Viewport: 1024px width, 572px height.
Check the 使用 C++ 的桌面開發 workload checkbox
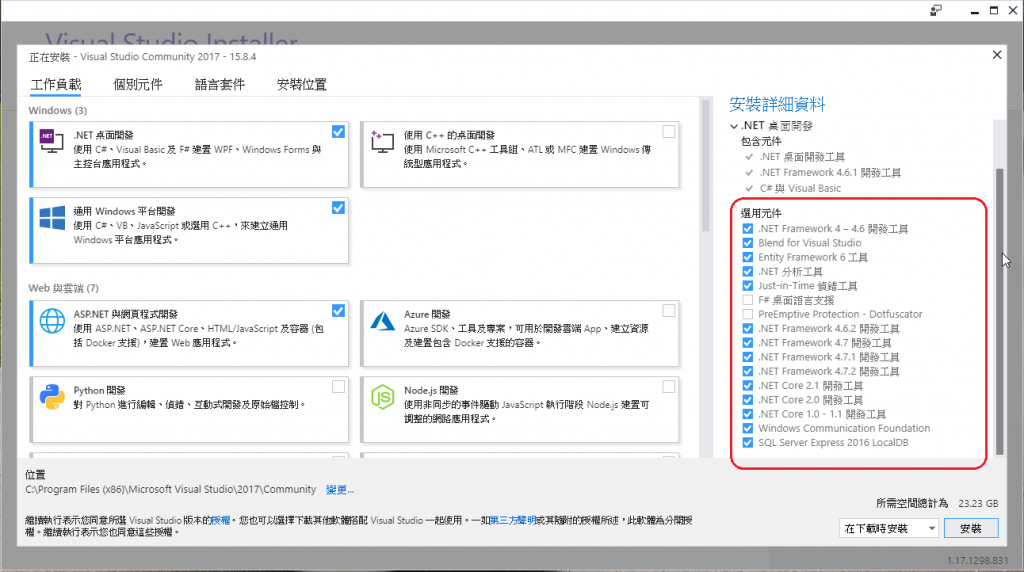[x=669, y=132]
